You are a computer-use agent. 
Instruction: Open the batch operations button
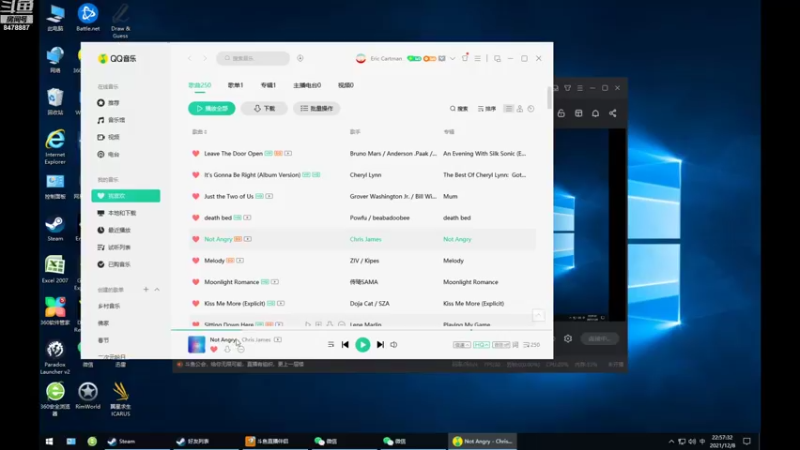[x=316, y=109]
